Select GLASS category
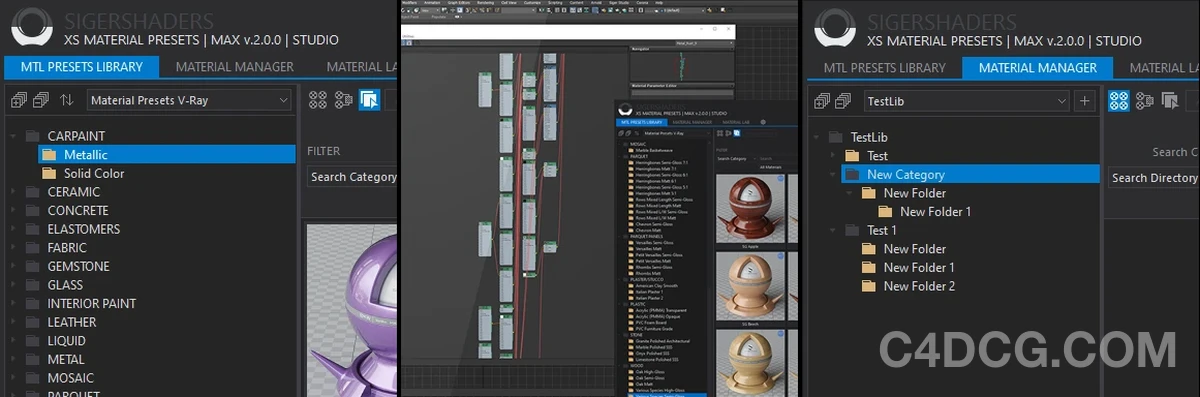1200x397 pixels. (x=65, y=285)
